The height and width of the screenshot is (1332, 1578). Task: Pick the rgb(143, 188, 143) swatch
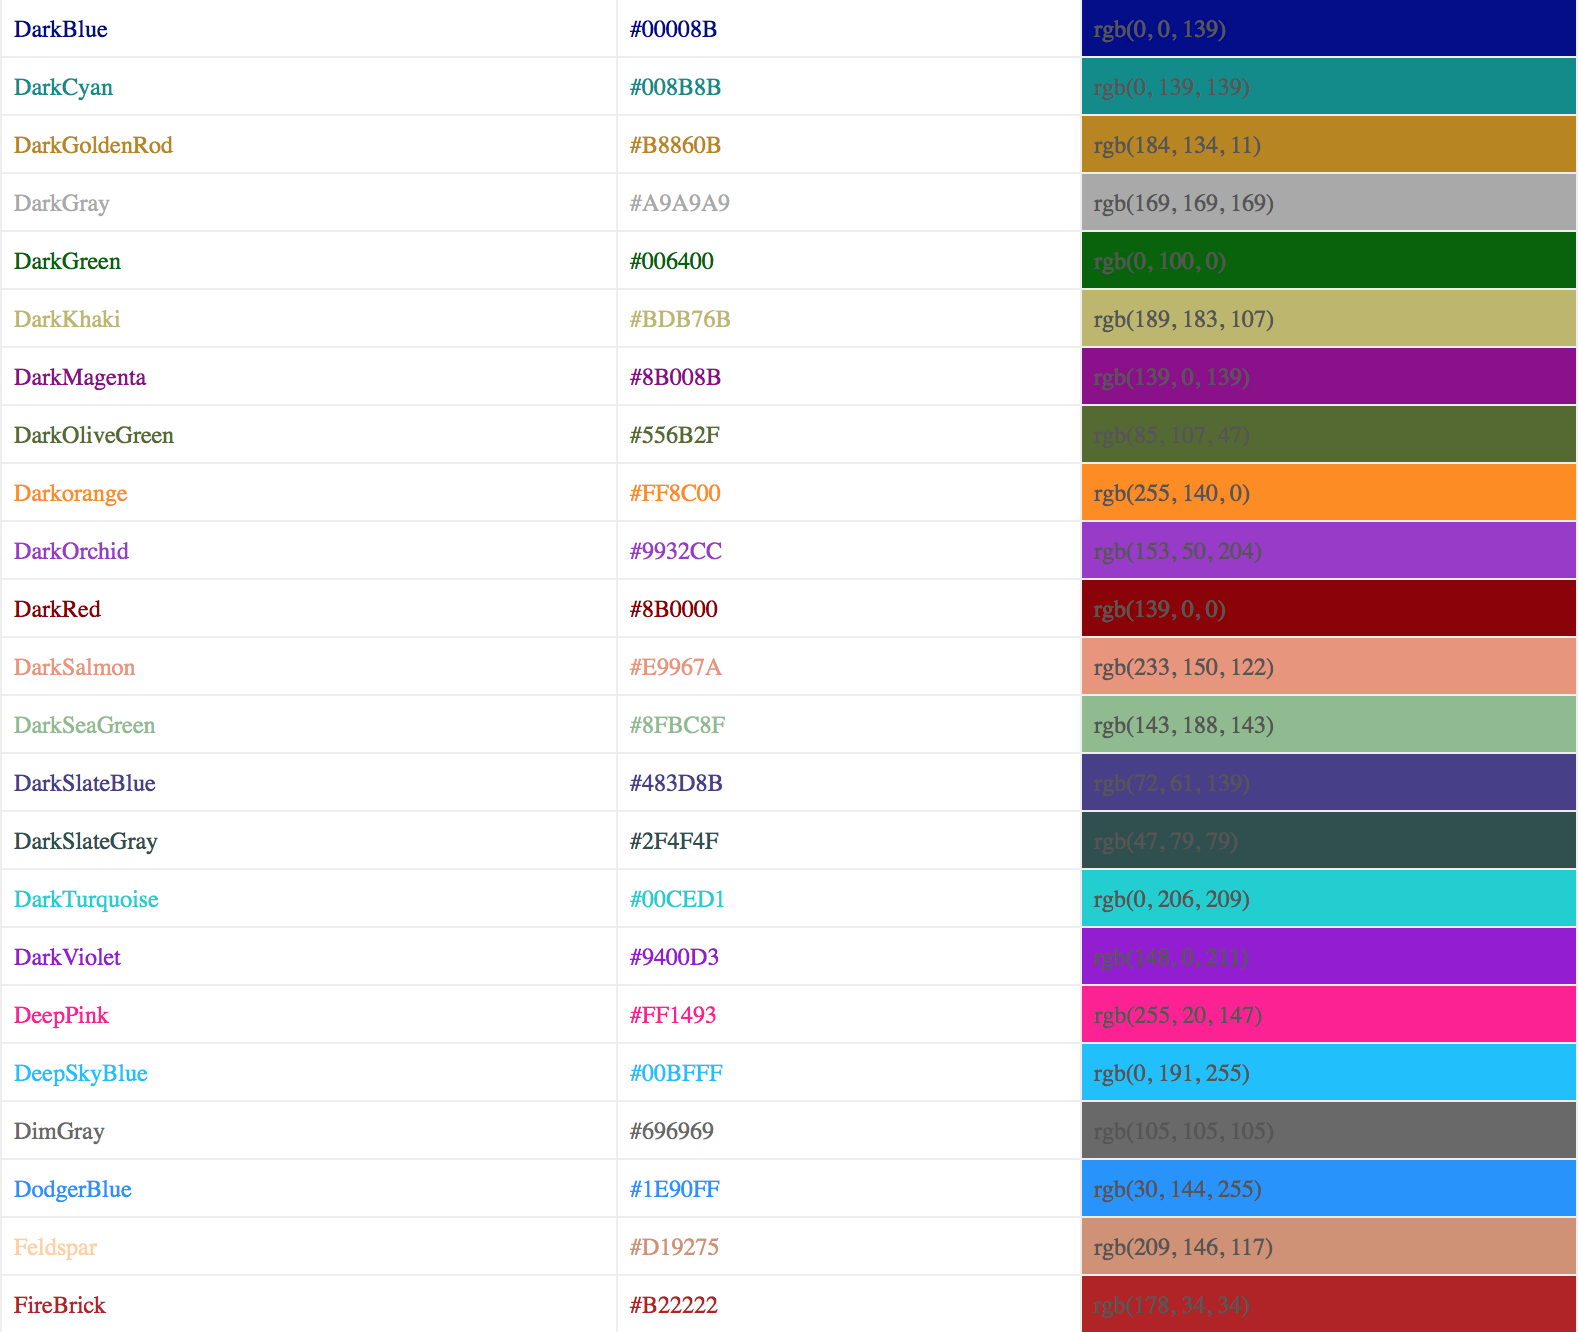(x=1329, y=724)
